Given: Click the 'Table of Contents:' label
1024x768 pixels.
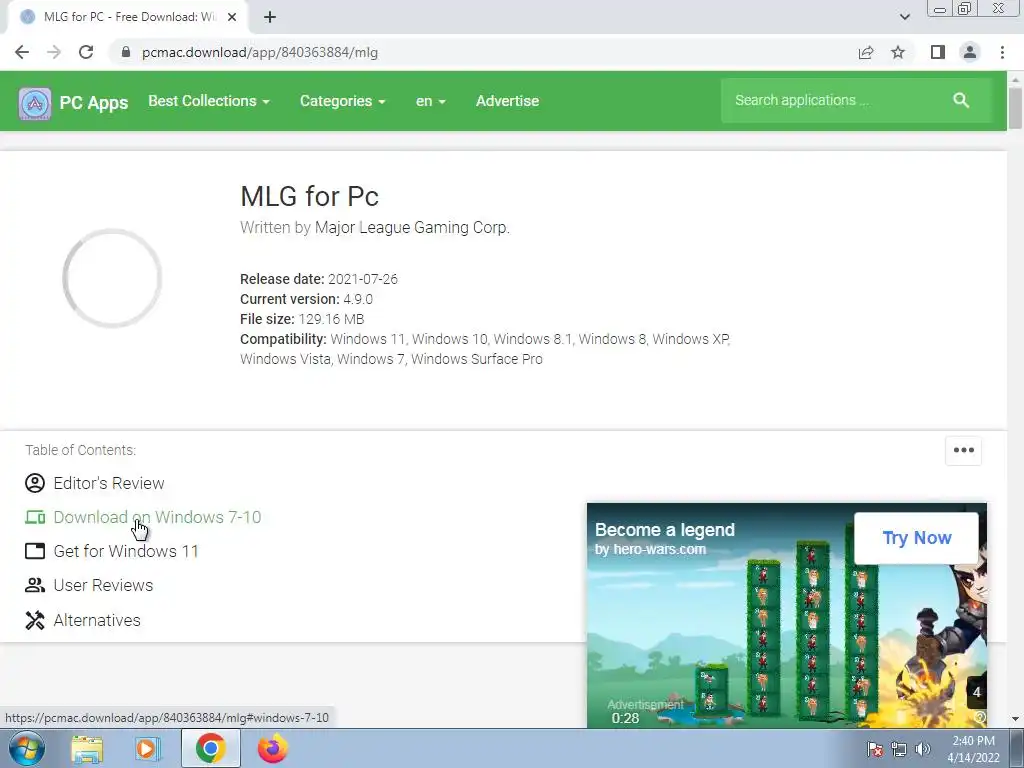Looking at the screenshot, I should click(x=80, y=450).
